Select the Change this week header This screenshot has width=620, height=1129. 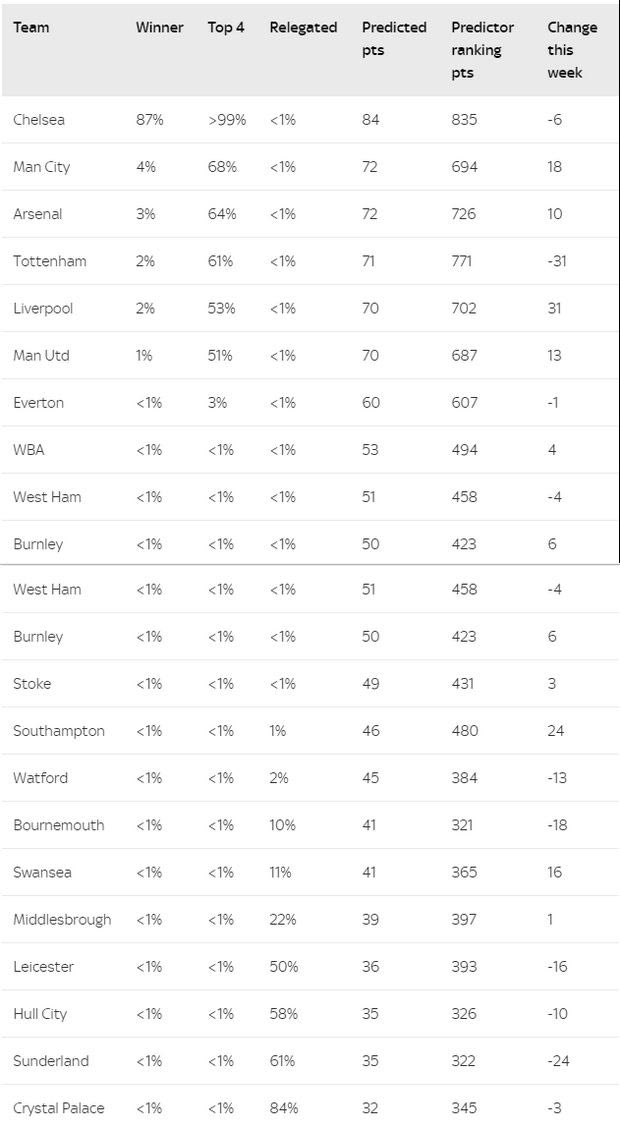pyautogui.click(x=572, y=50)
